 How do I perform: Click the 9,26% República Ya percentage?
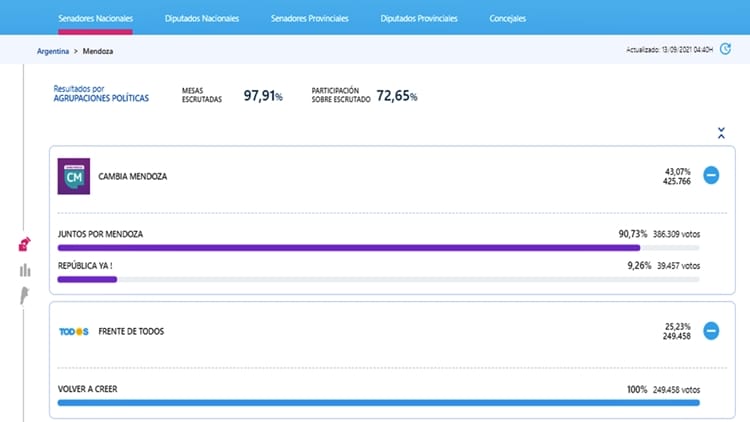639,266
